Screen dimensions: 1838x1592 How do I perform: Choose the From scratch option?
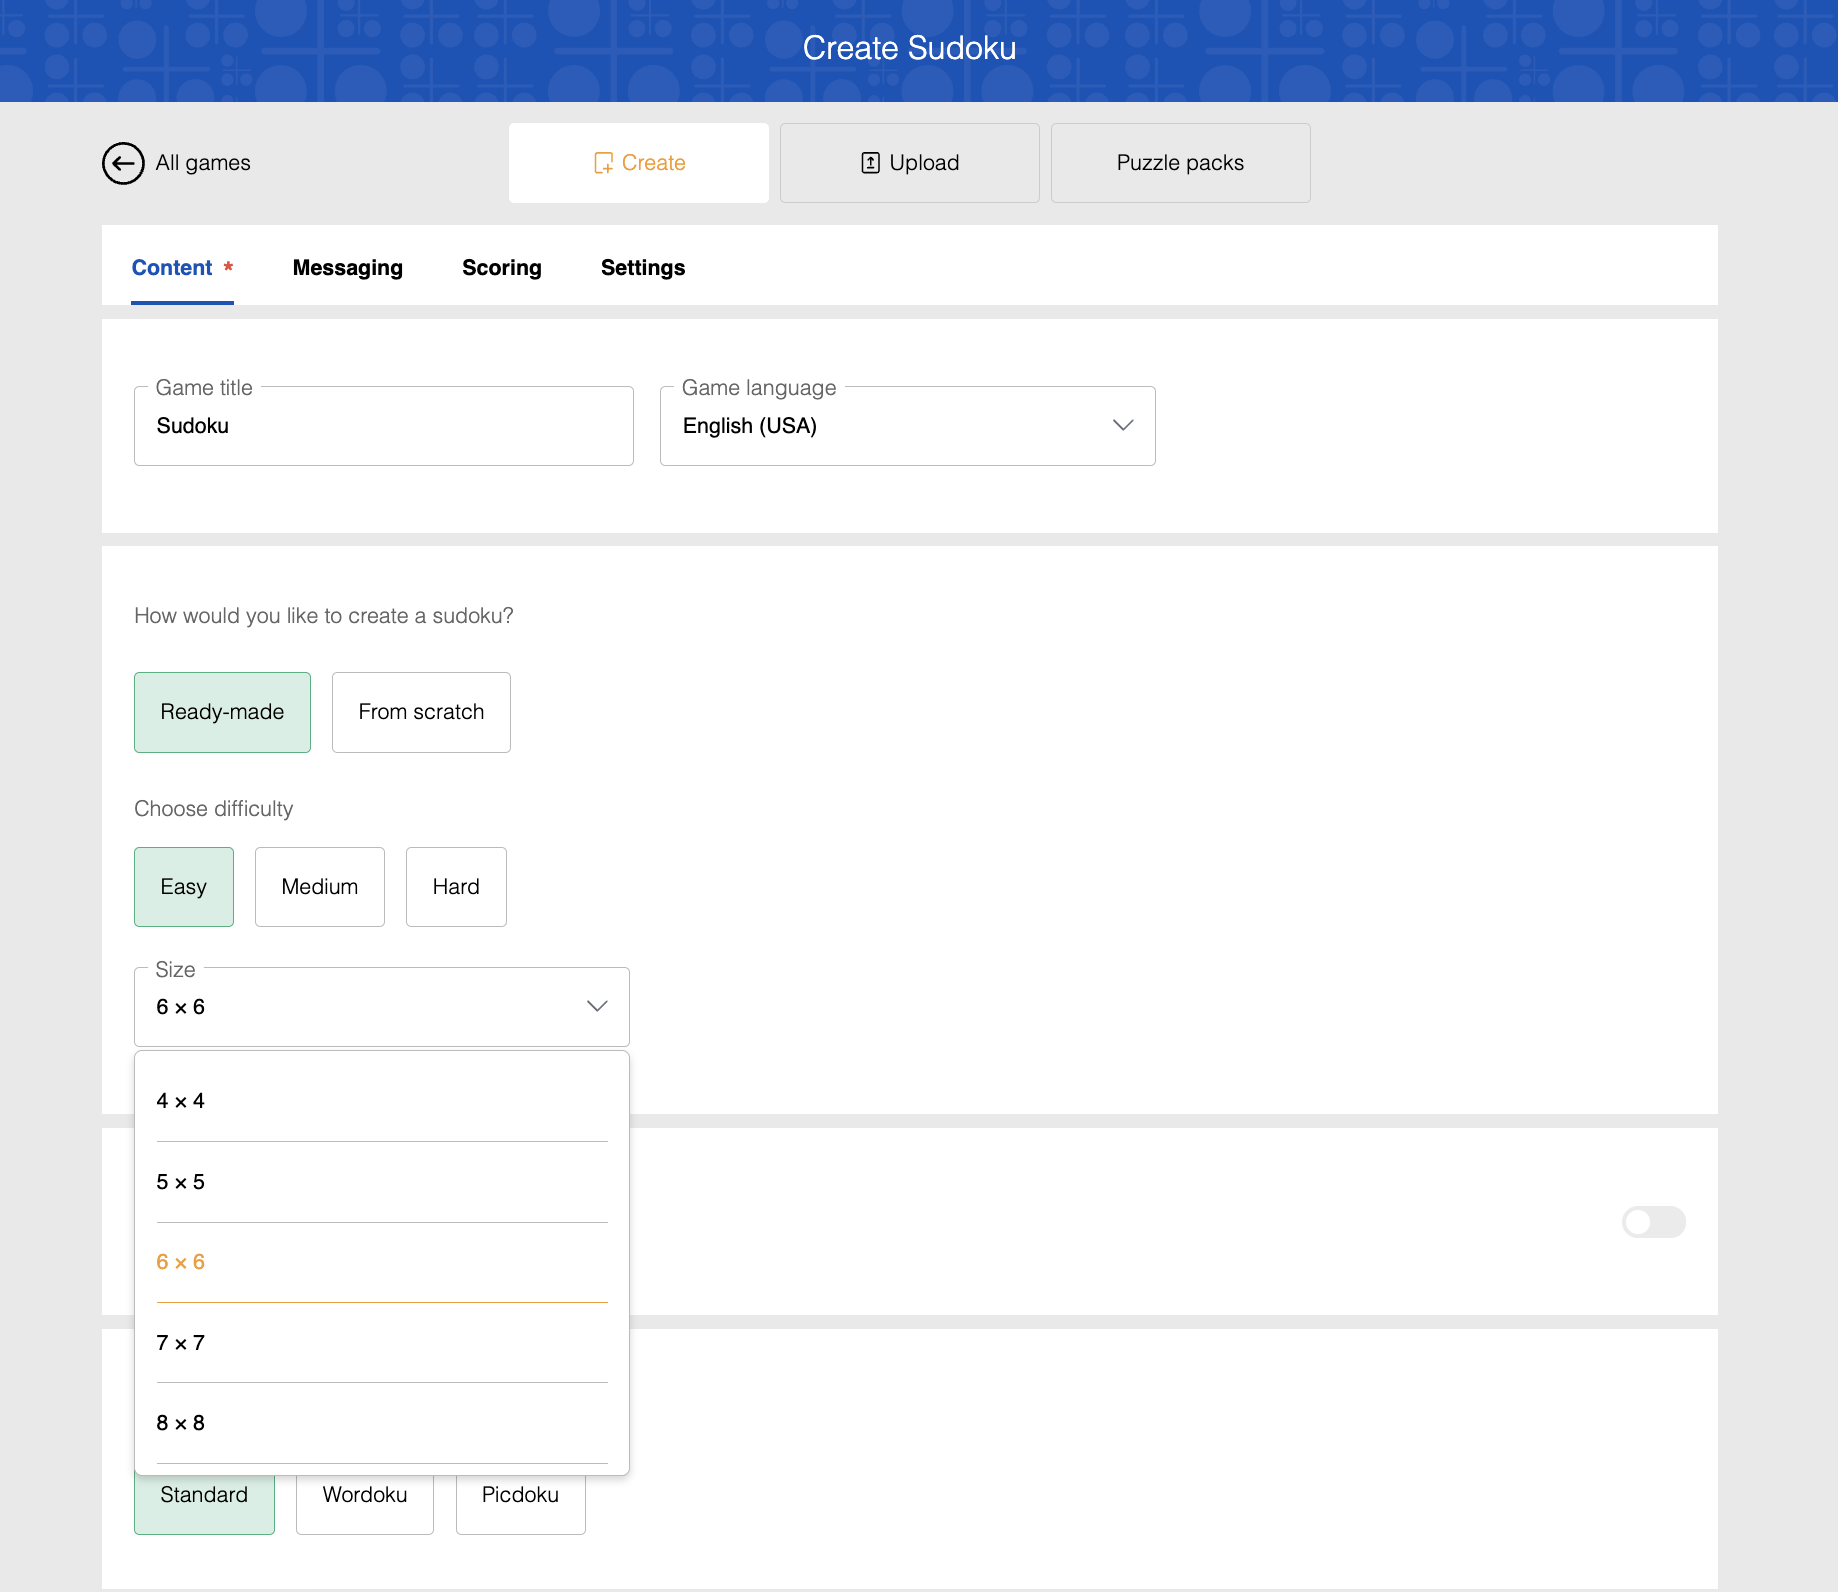coord(421,712)
